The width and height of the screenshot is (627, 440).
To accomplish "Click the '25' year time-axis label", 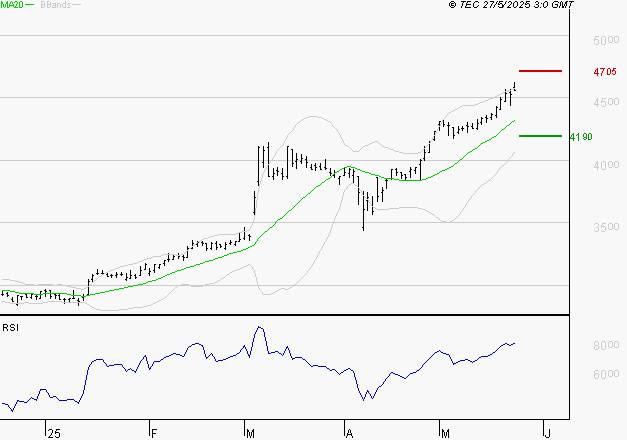I will point(54,434).
